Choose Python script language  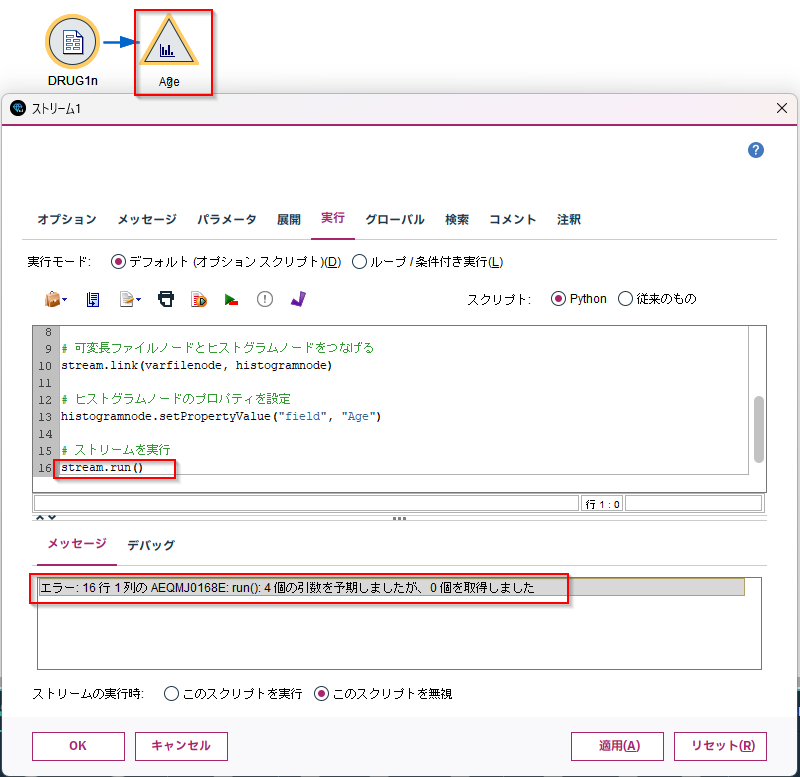[558, 299]
